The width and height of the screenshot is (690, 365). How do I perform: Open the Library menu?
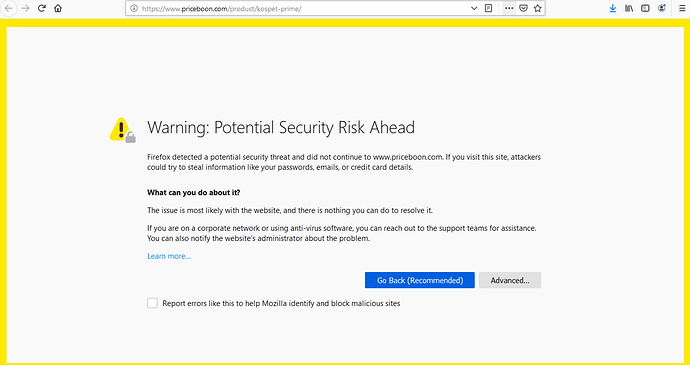click(629, 8)
